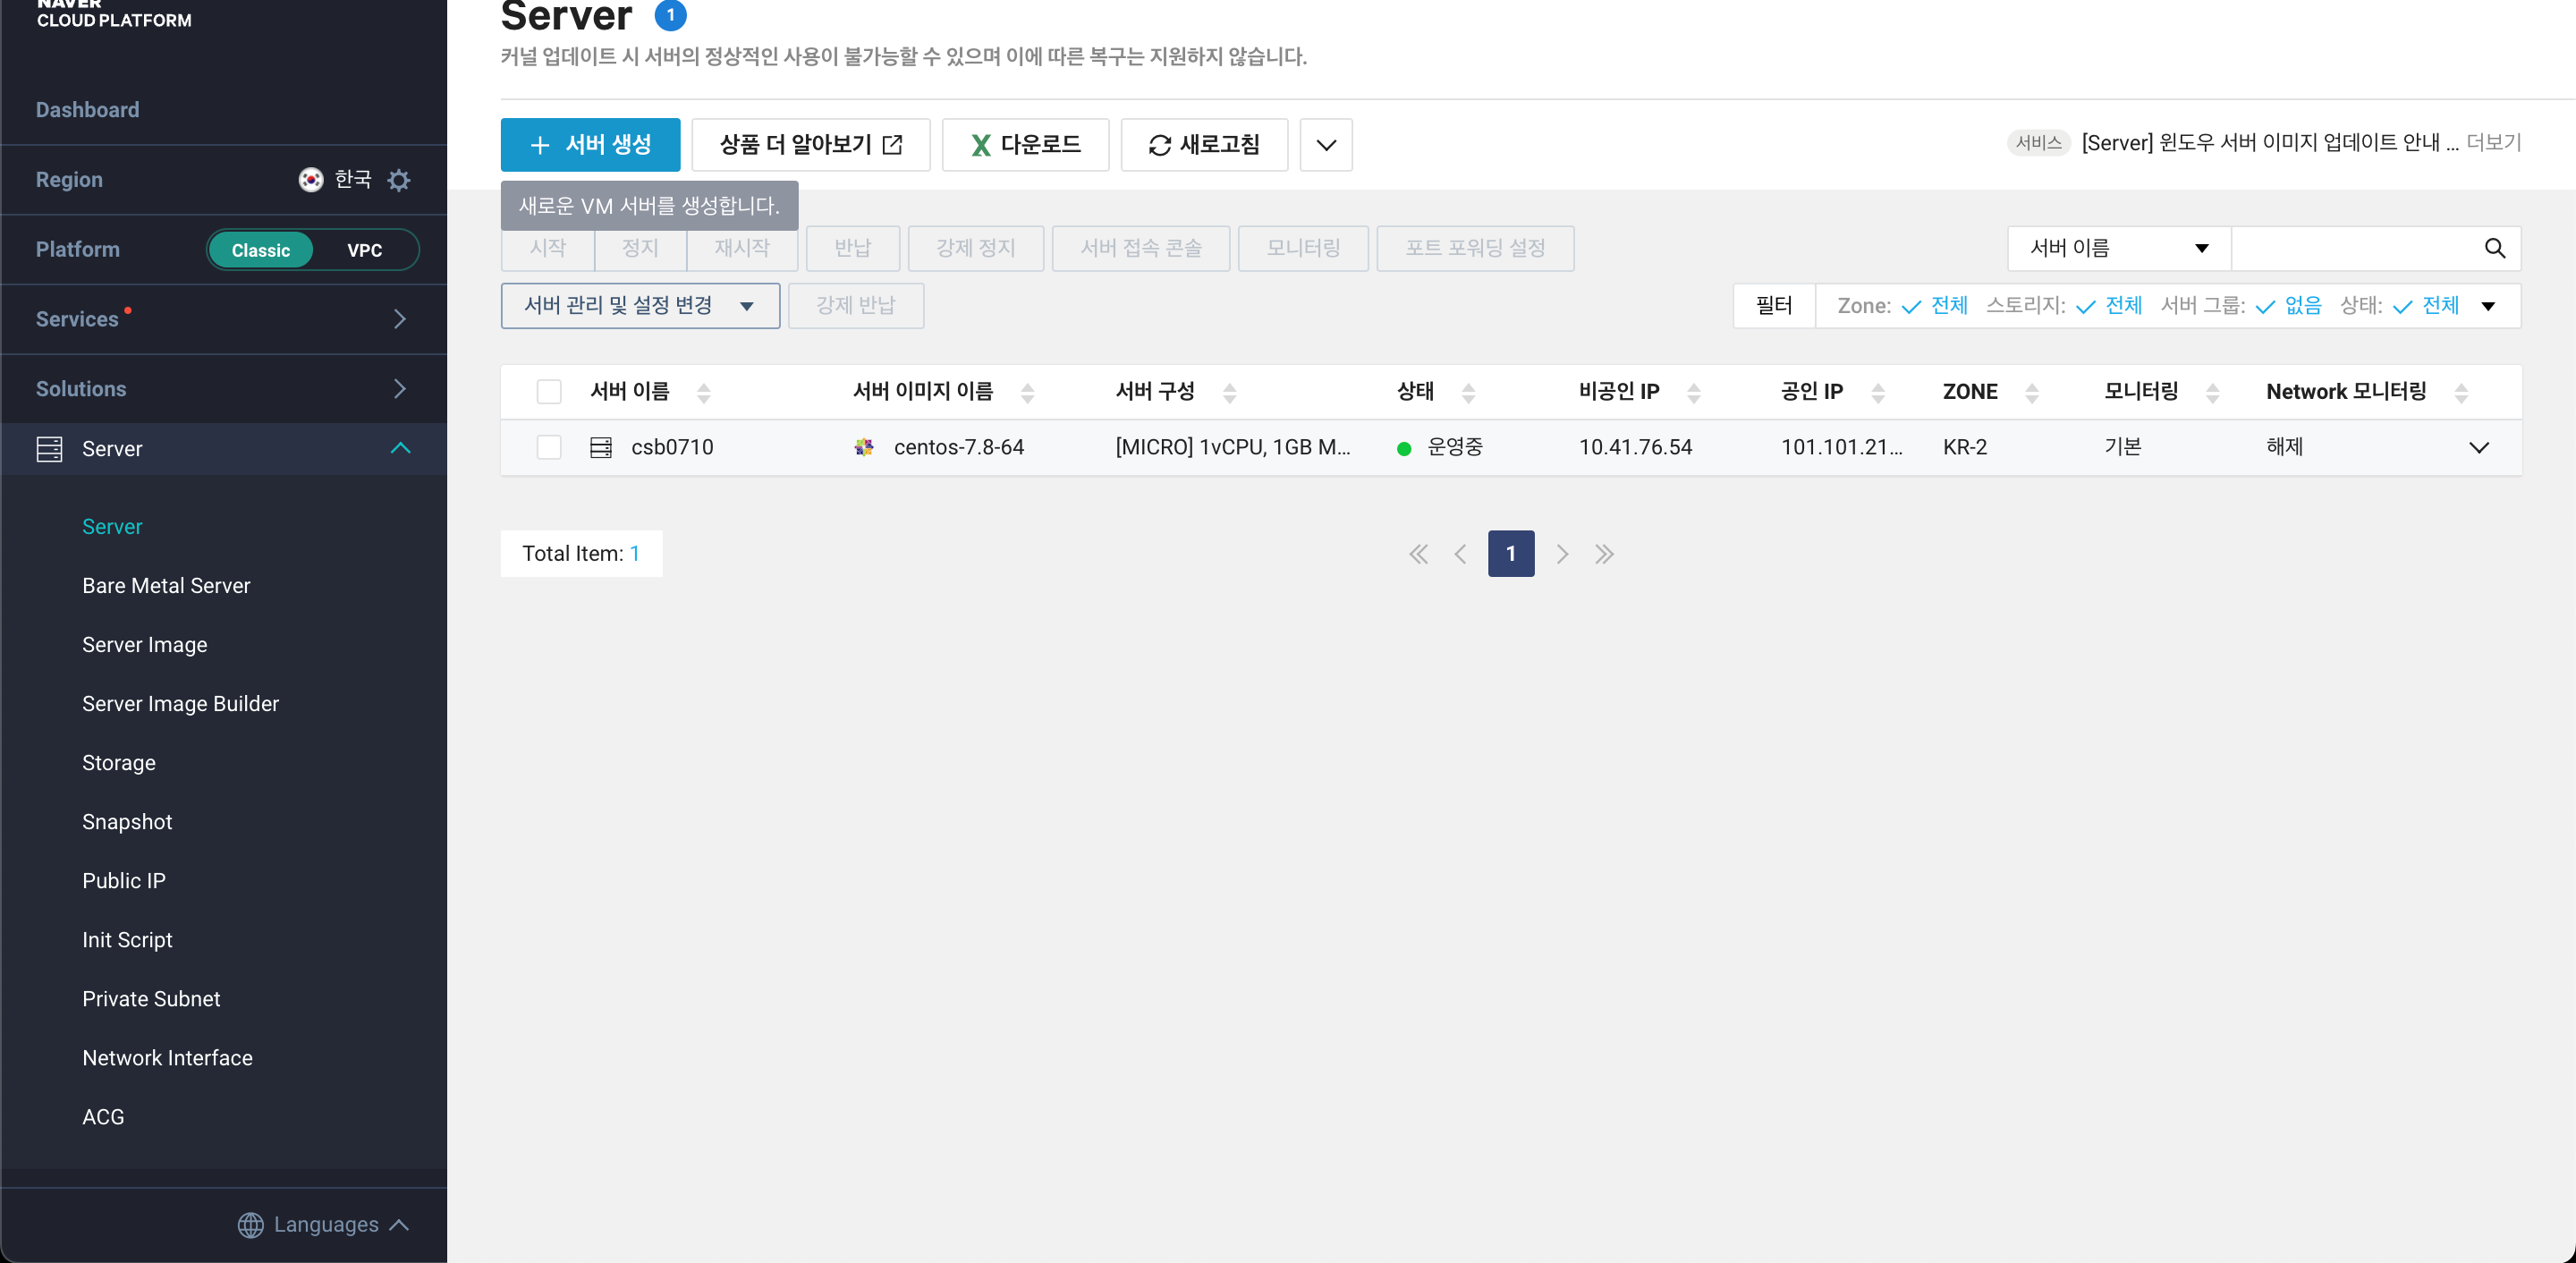
Task: Click the Languages globe icon
Action: (250, 1224)
